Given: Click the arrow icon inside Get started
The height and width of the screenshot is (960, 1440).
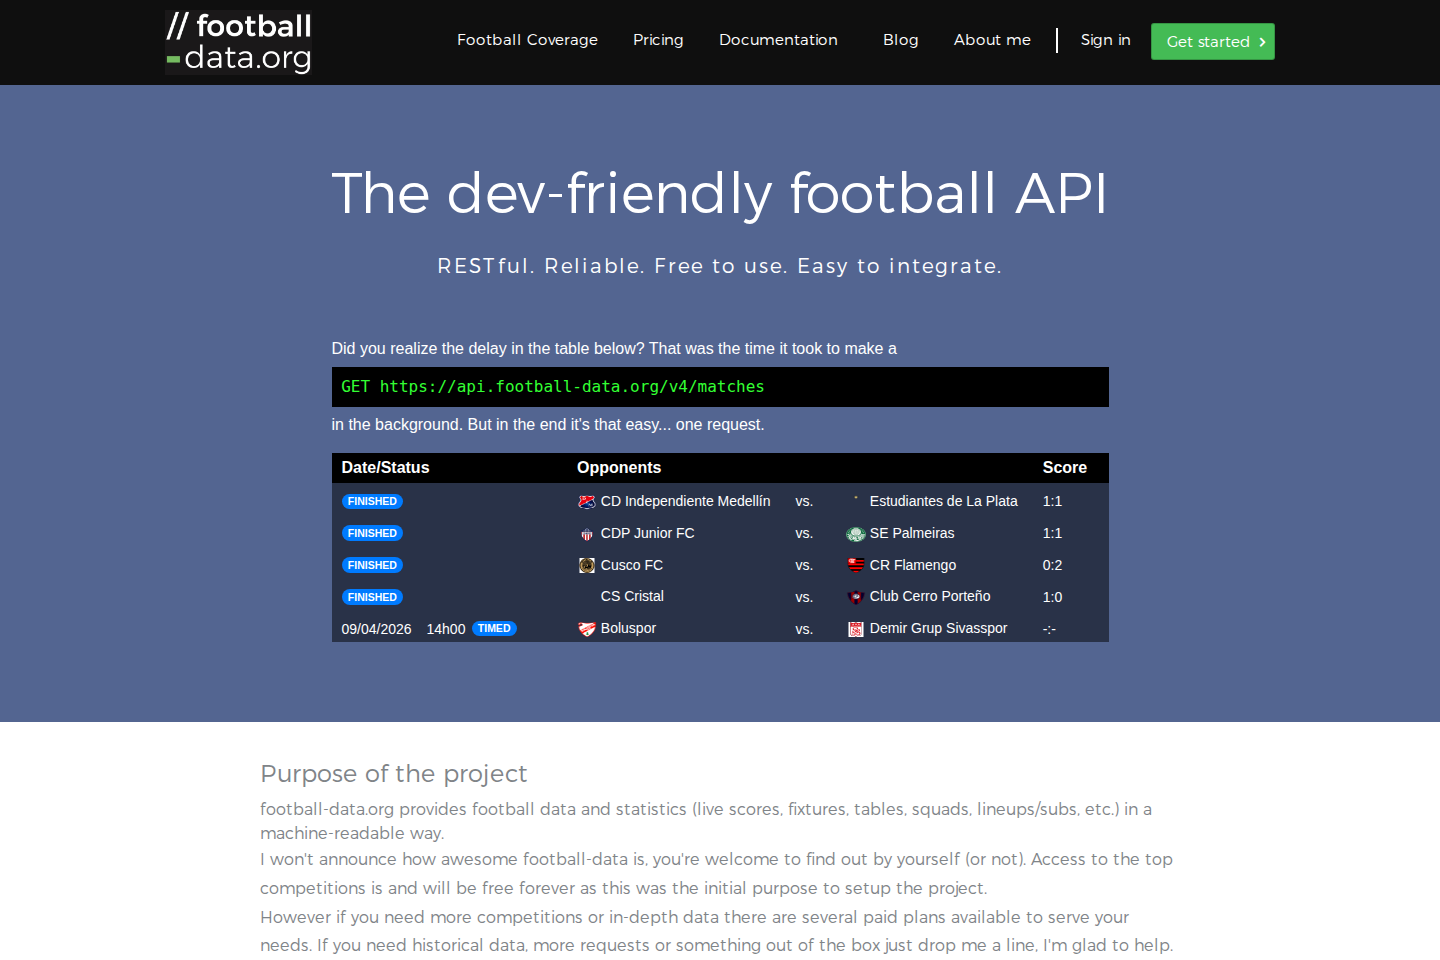Looking at the screenshot, I should click(x=1262, y=42).
